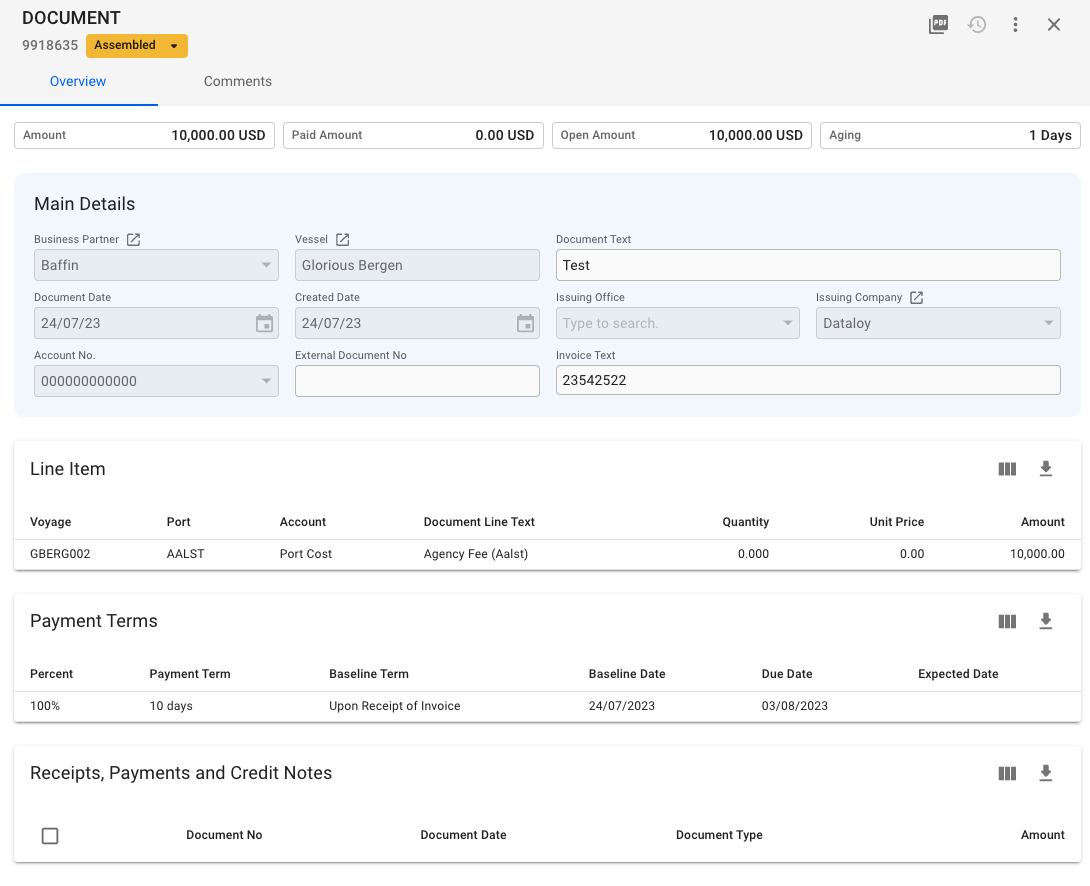
Task: Open the PDF export icon
Action: tap(938, 25)
